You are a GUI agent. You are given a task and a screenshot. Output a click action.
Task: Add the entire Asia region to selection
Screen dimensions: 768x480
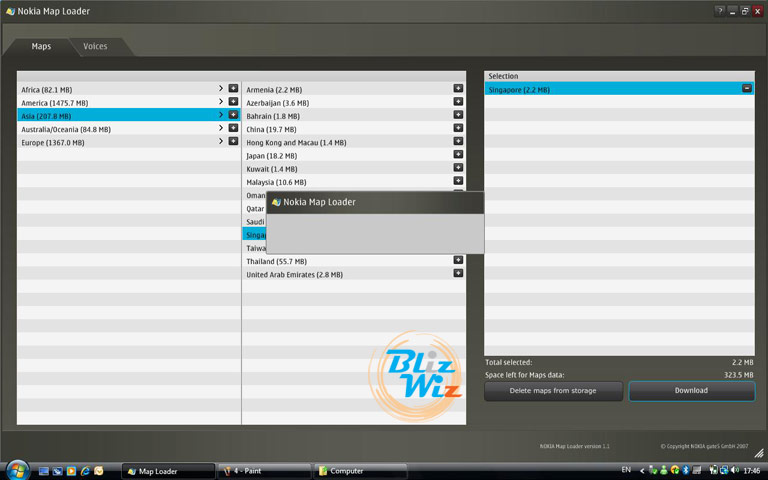coord(233,115)
